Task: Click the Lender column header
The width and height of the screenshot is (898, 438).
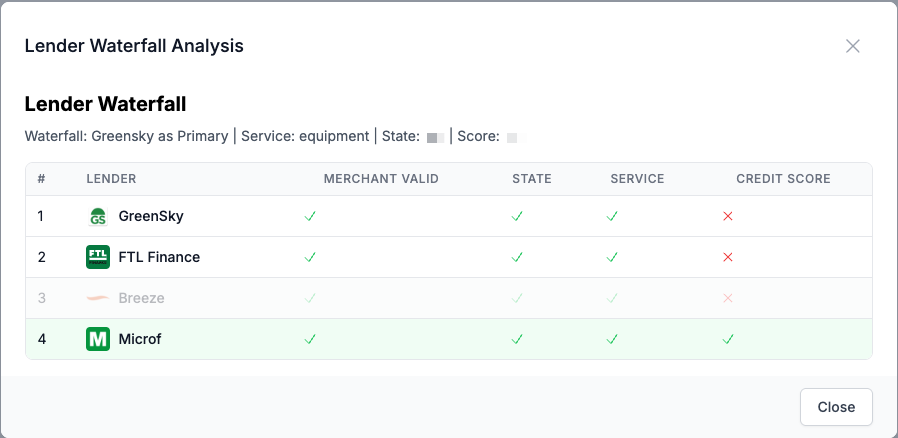Action: [111, 179]
